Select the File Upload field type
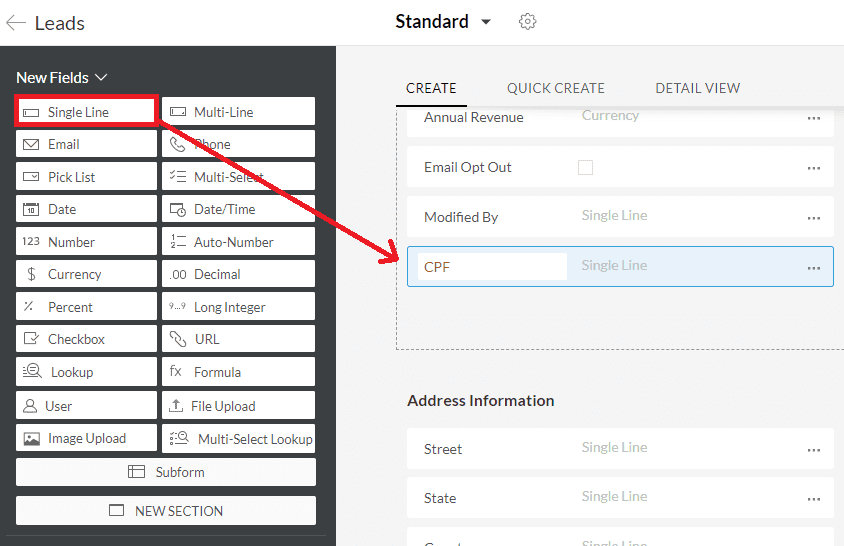 [x=238, y=405]
